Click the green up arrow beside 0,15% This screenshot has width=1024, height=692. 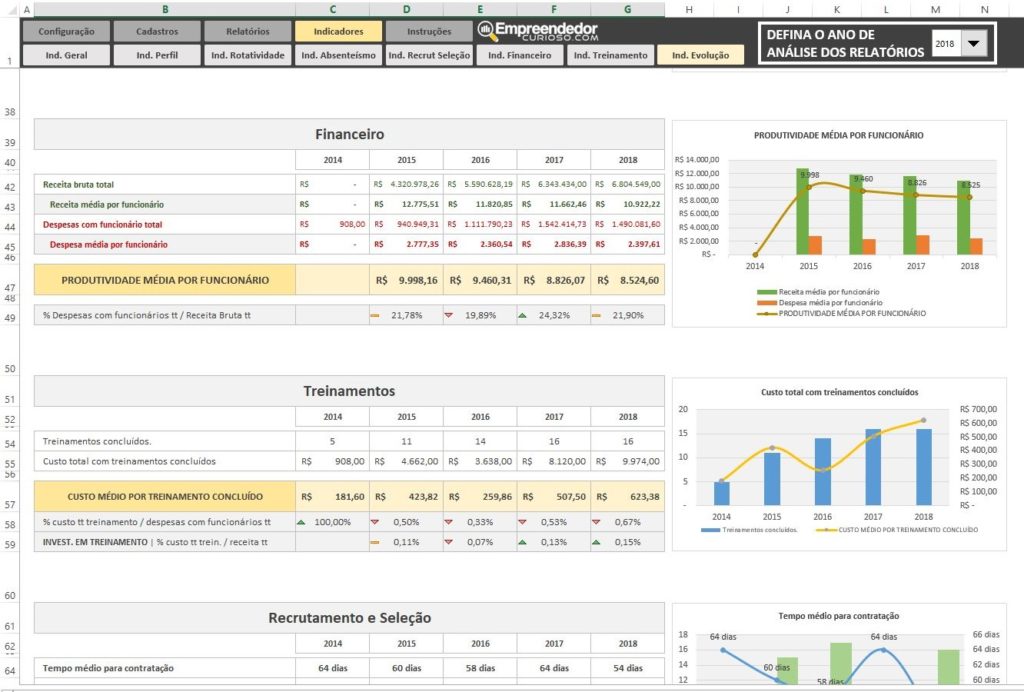597,542
